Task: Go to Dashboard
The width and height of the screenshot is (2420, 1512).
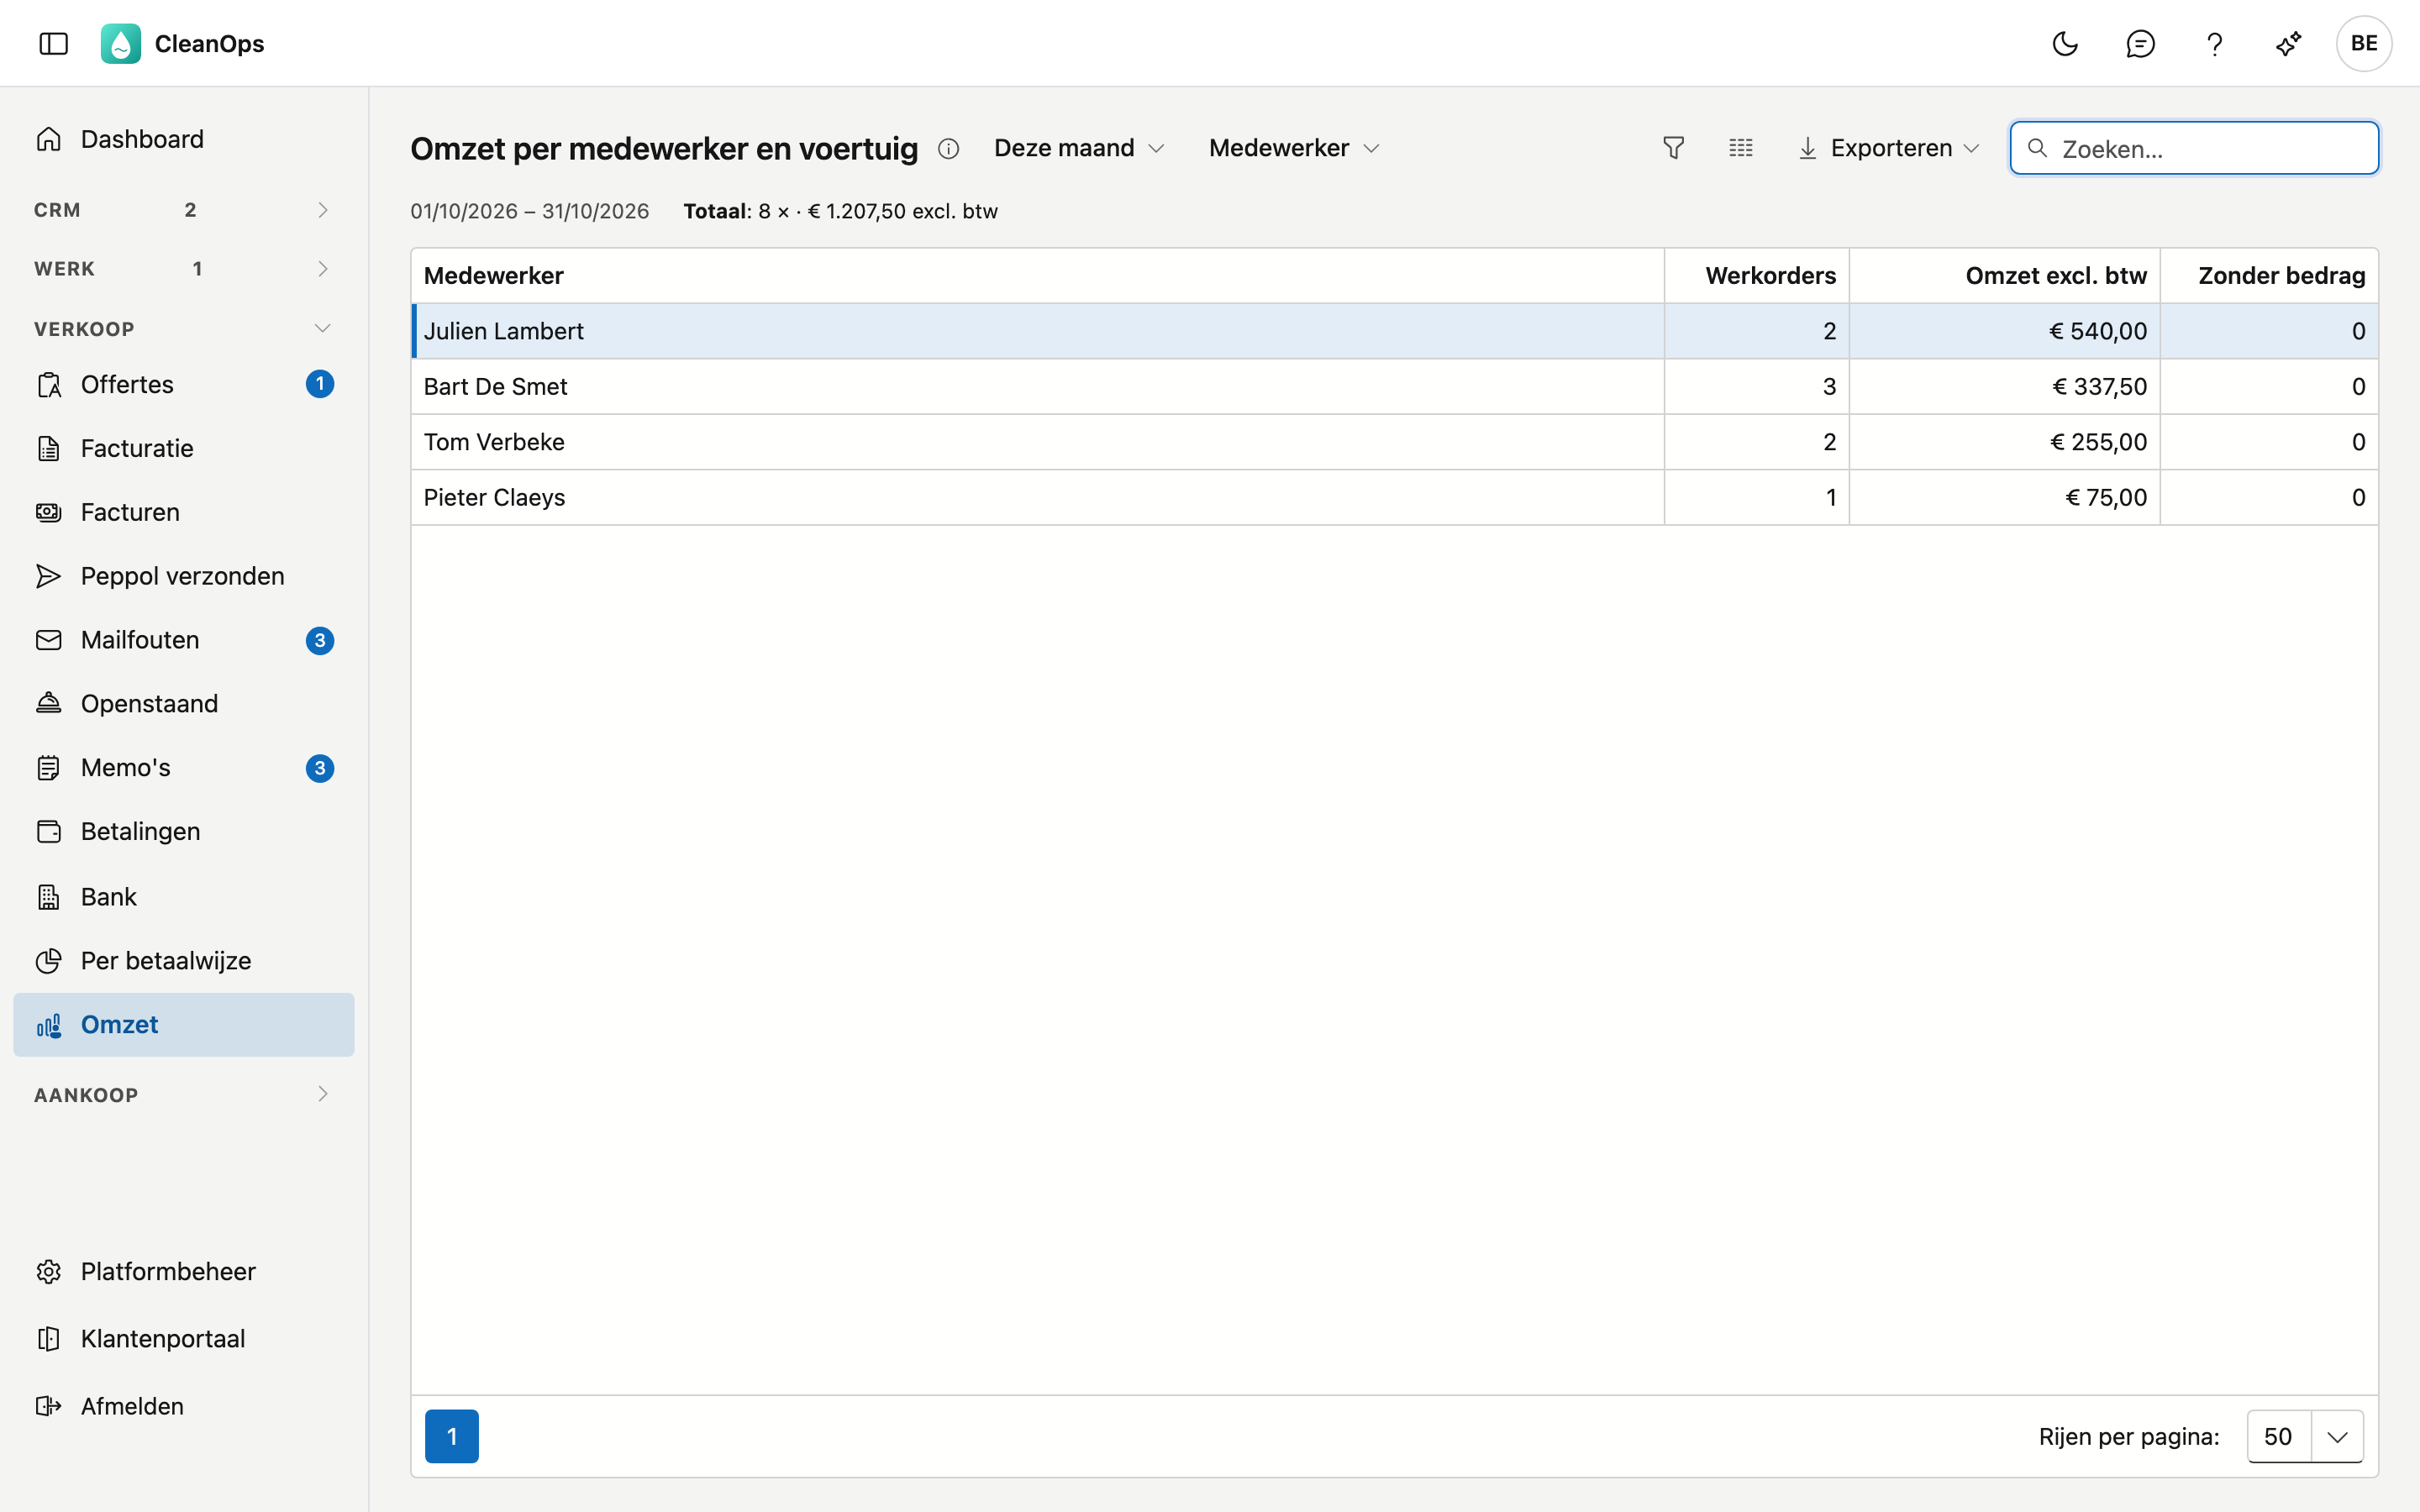Action: coord(184,139)
